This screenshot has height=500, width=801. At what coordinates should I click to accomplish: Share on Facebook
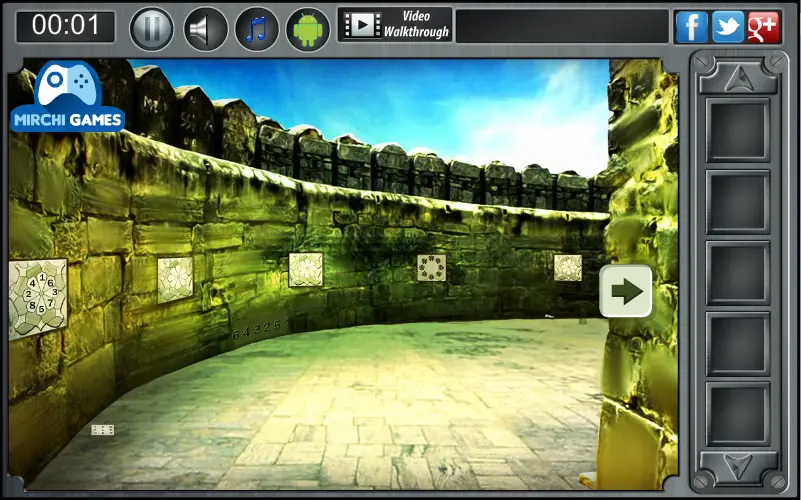tap(691, 27)
